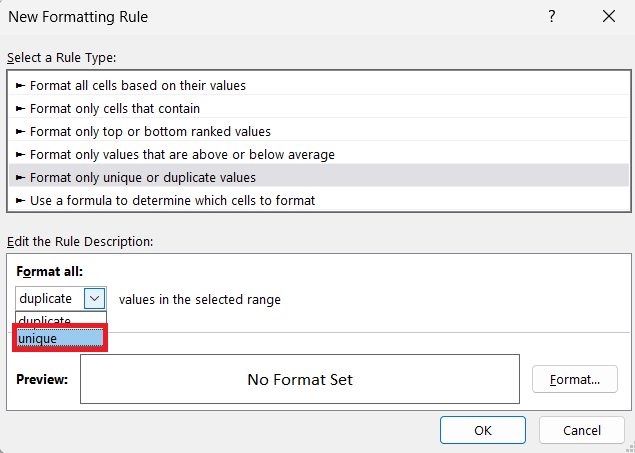Choose 'Format only cells that contain' rule
This screenshot has width=635, height=453.
coord(319,108)
